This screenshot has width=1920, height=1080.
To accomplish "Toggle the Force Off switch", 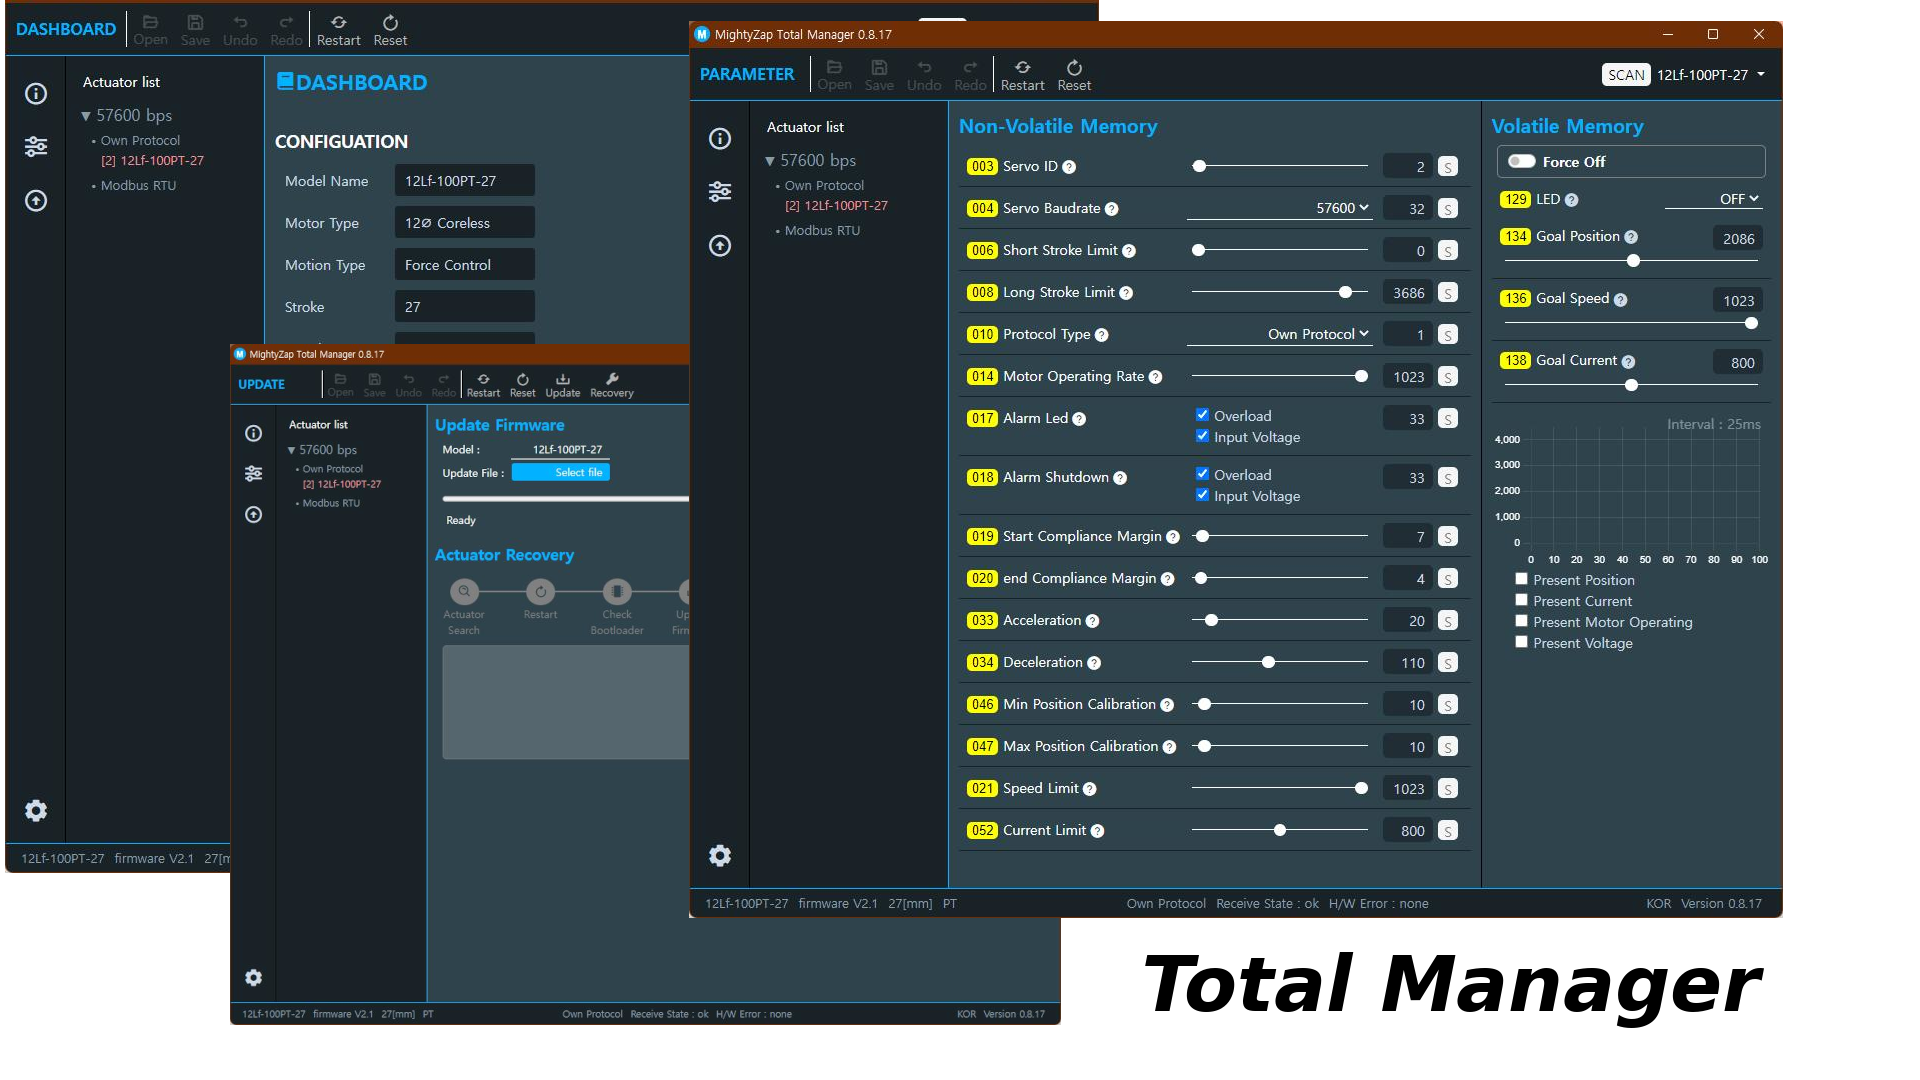I will point(1522,161).
